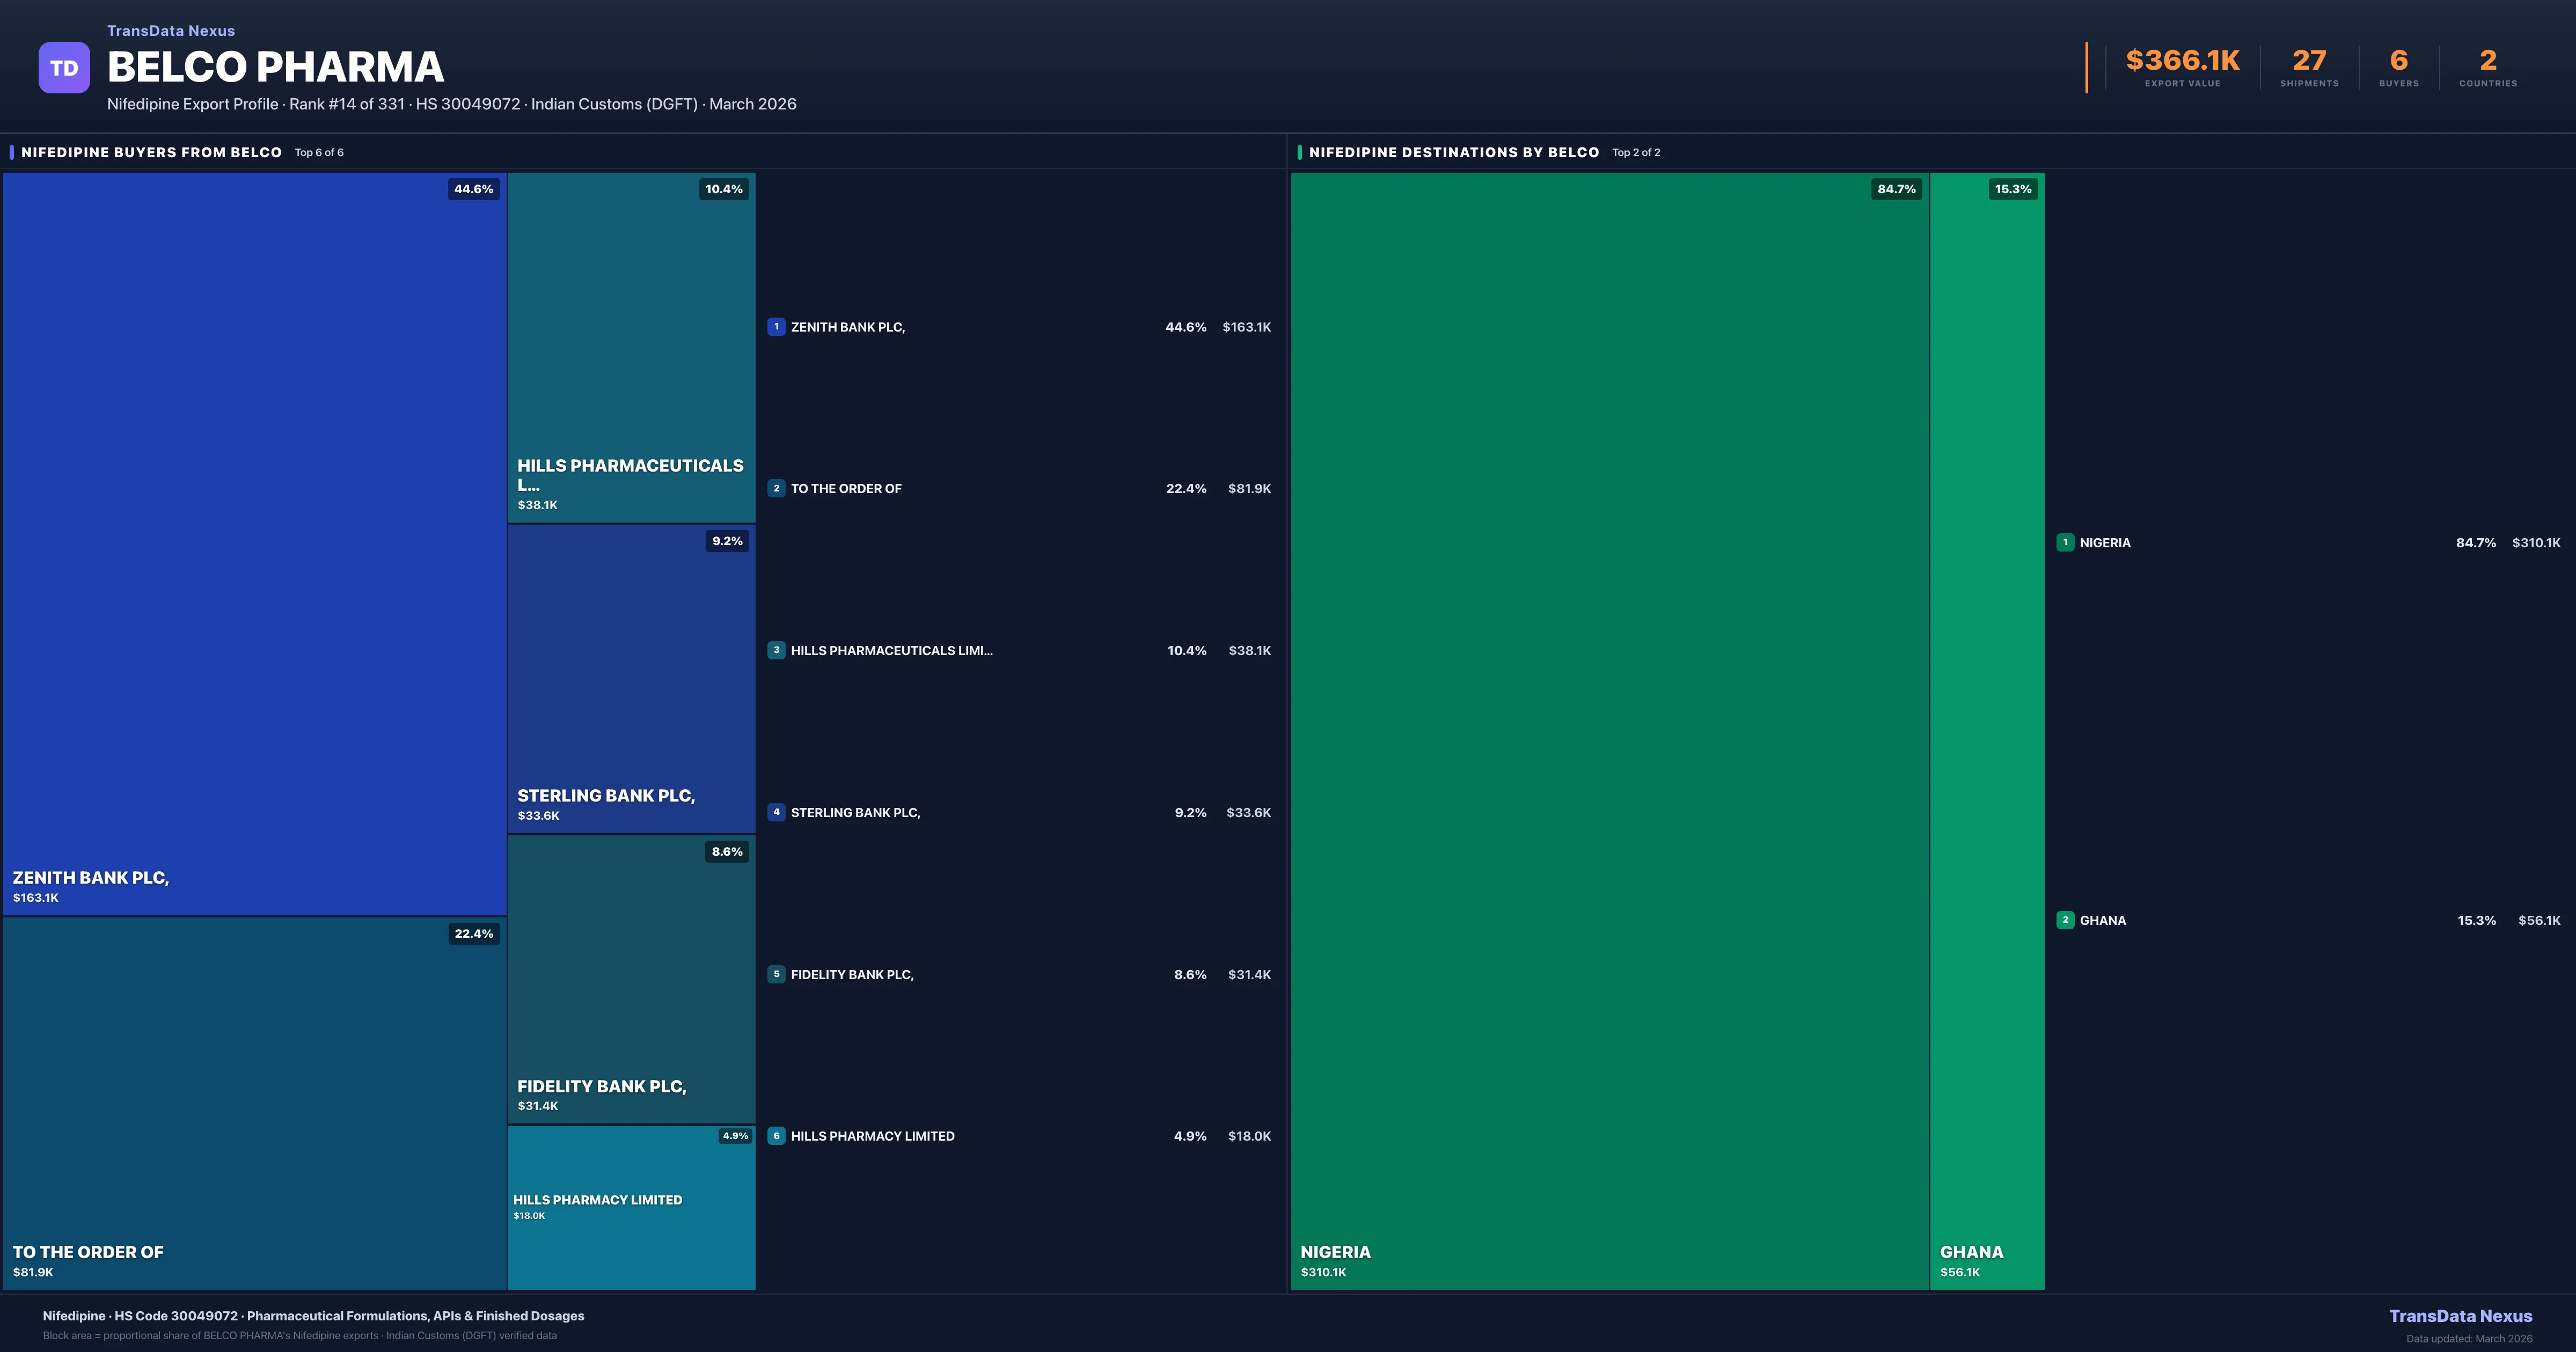Click rank badge 4 beside Sterling Bank

pyautogui.click(x=776, y=812)
